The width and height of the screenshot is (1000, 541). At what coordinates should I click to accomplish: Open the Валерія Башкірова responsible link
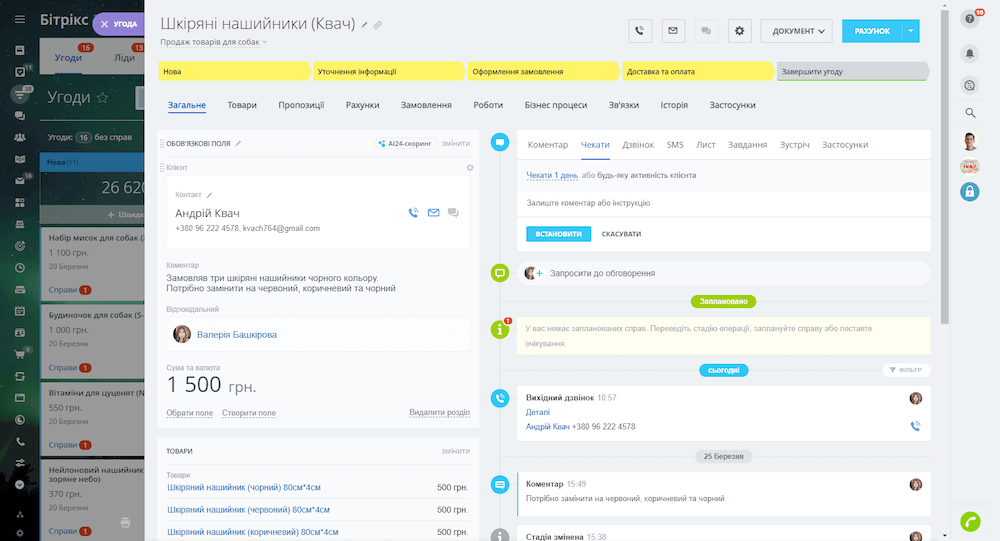tap(236, 334)
